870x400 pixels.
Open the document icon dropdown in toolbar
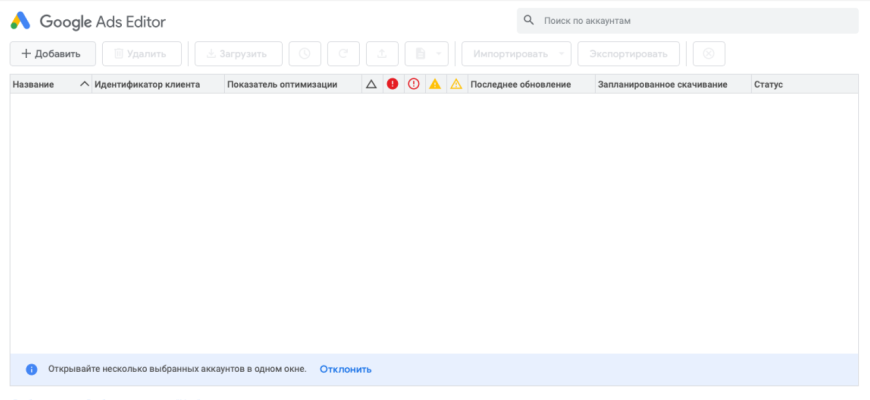(426, 54)
